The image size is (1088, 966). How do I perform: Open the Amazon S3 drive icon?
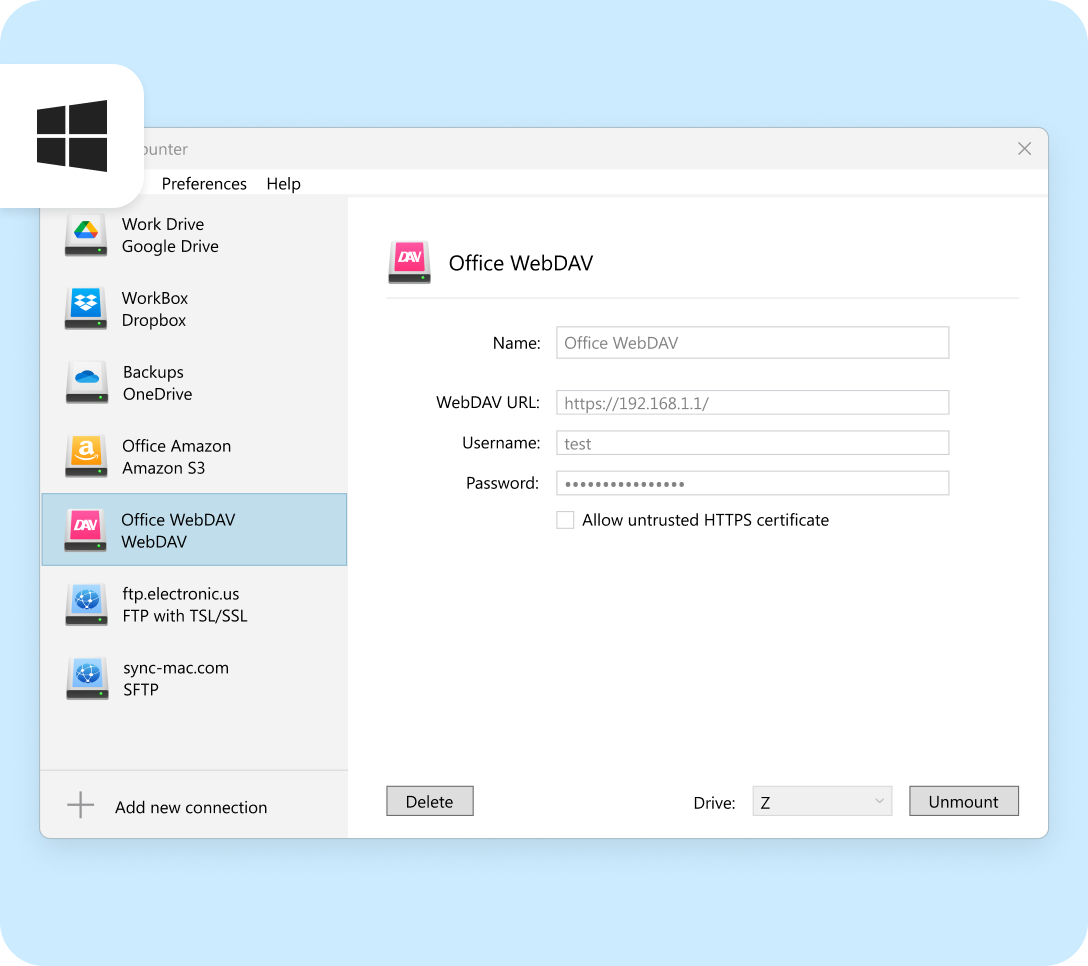[x=86, y=457]
